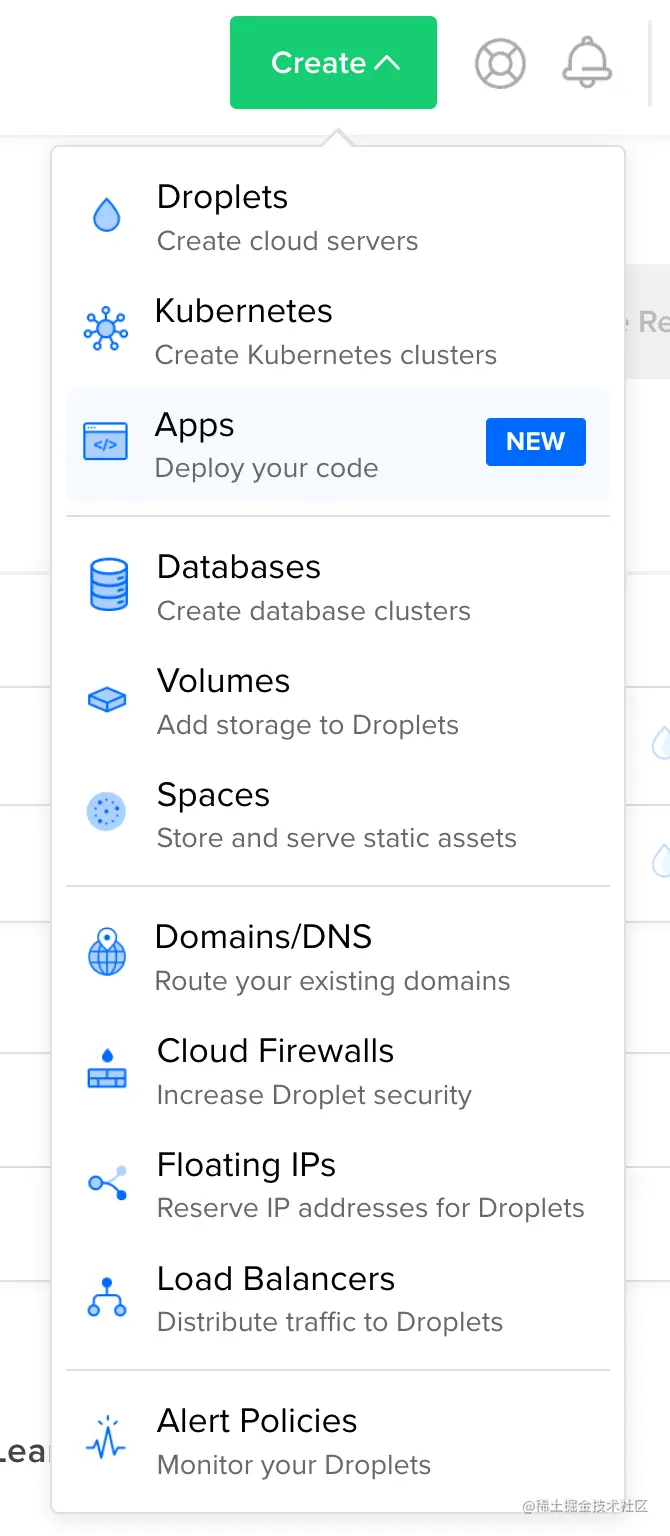Select the Droplets water-drop icon
Image resolution: width=670 pixels, height=1536 pixels.
107,213
